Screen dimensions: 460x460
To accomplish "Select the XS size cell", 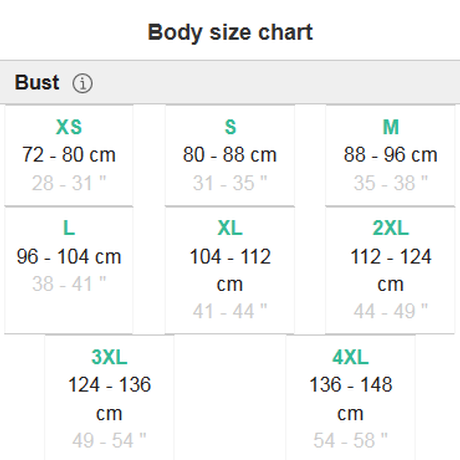I will click(x=69, y=155).
